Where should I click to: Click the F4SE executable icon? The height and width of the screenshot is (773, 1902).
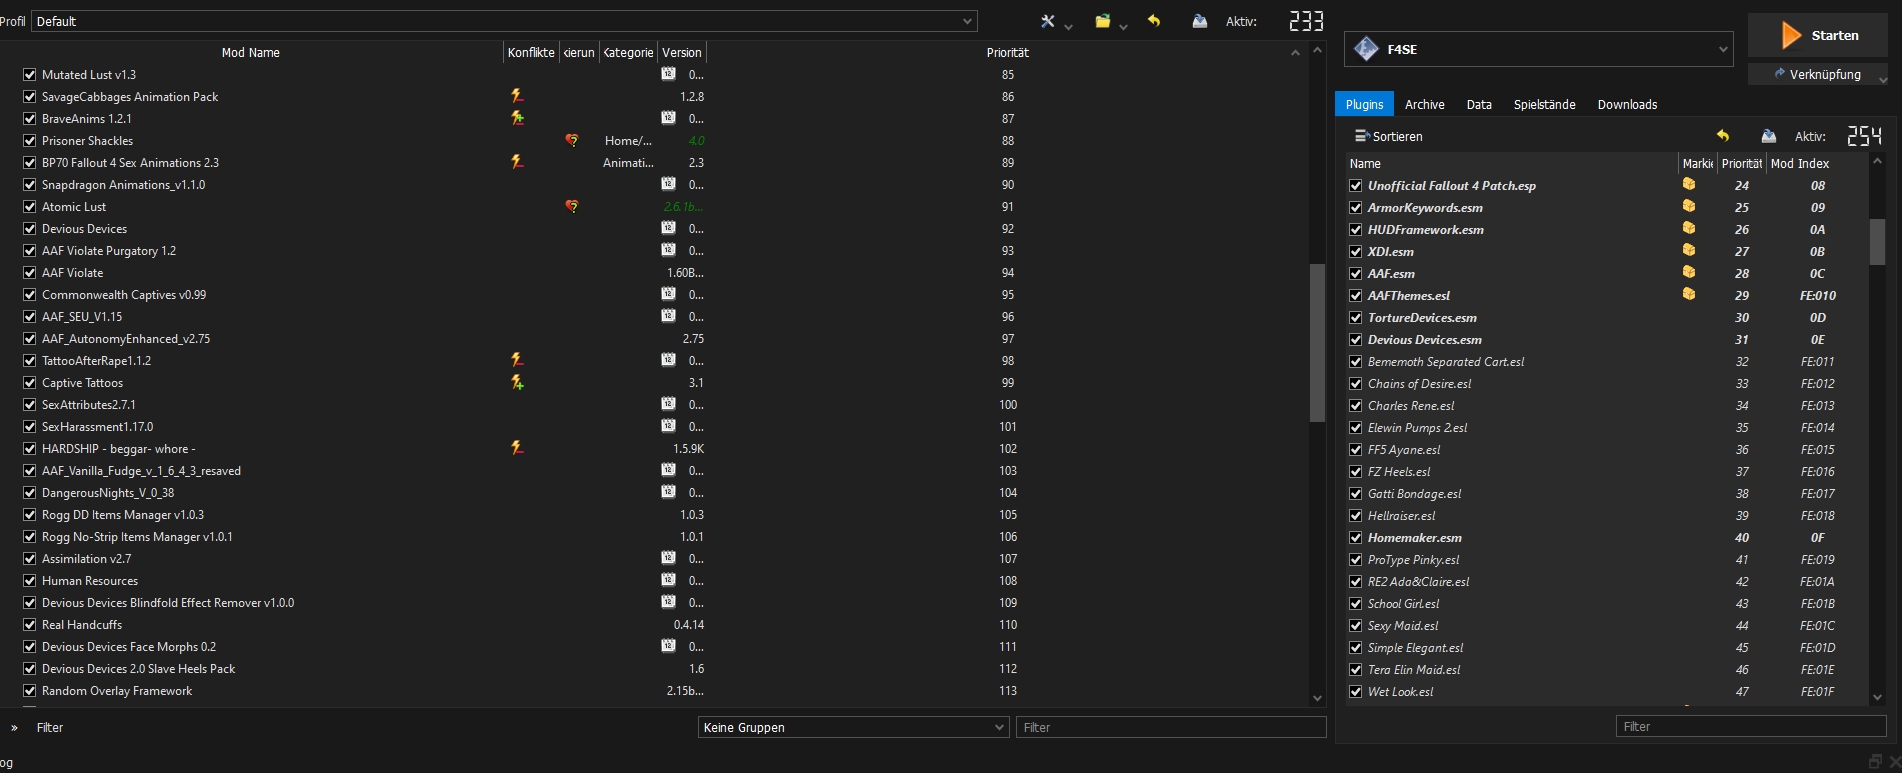(1366, 49)
